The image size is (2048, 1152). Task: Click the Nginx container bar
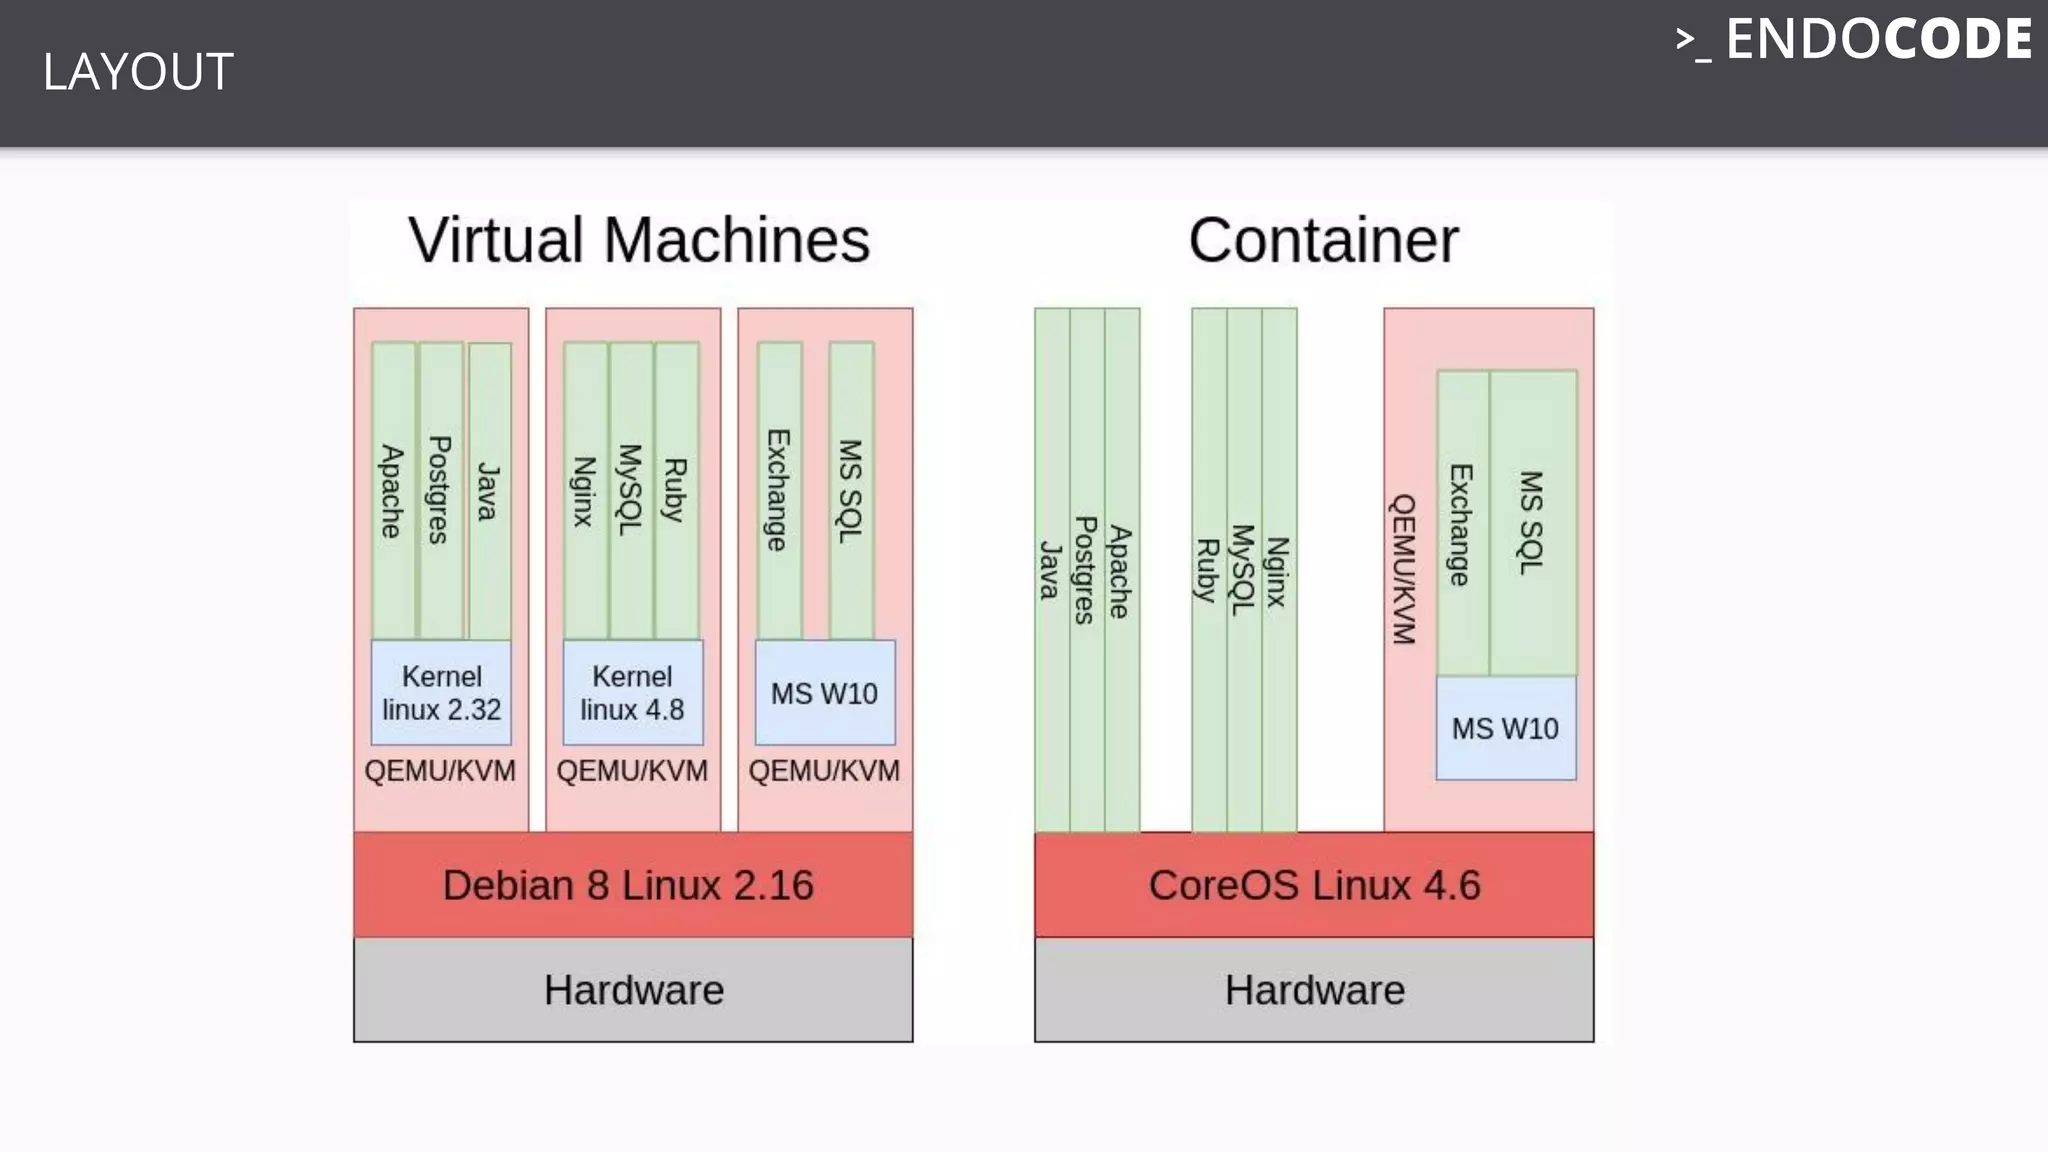tap(1279, 570)
